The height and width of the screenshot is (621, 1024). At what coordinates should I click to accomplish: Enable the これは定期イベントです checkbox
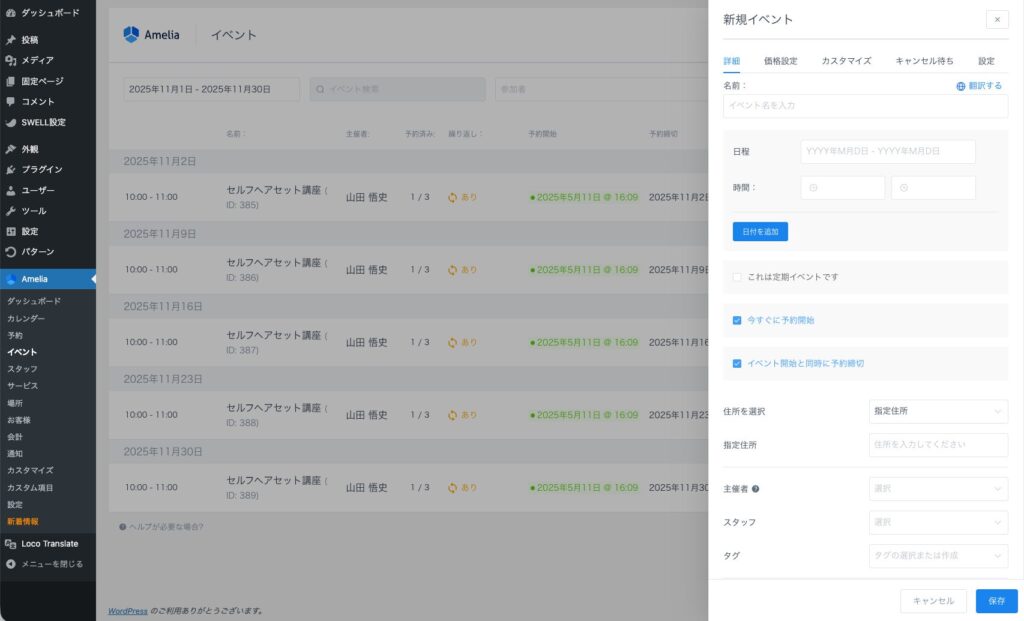(x=737, y=277)
